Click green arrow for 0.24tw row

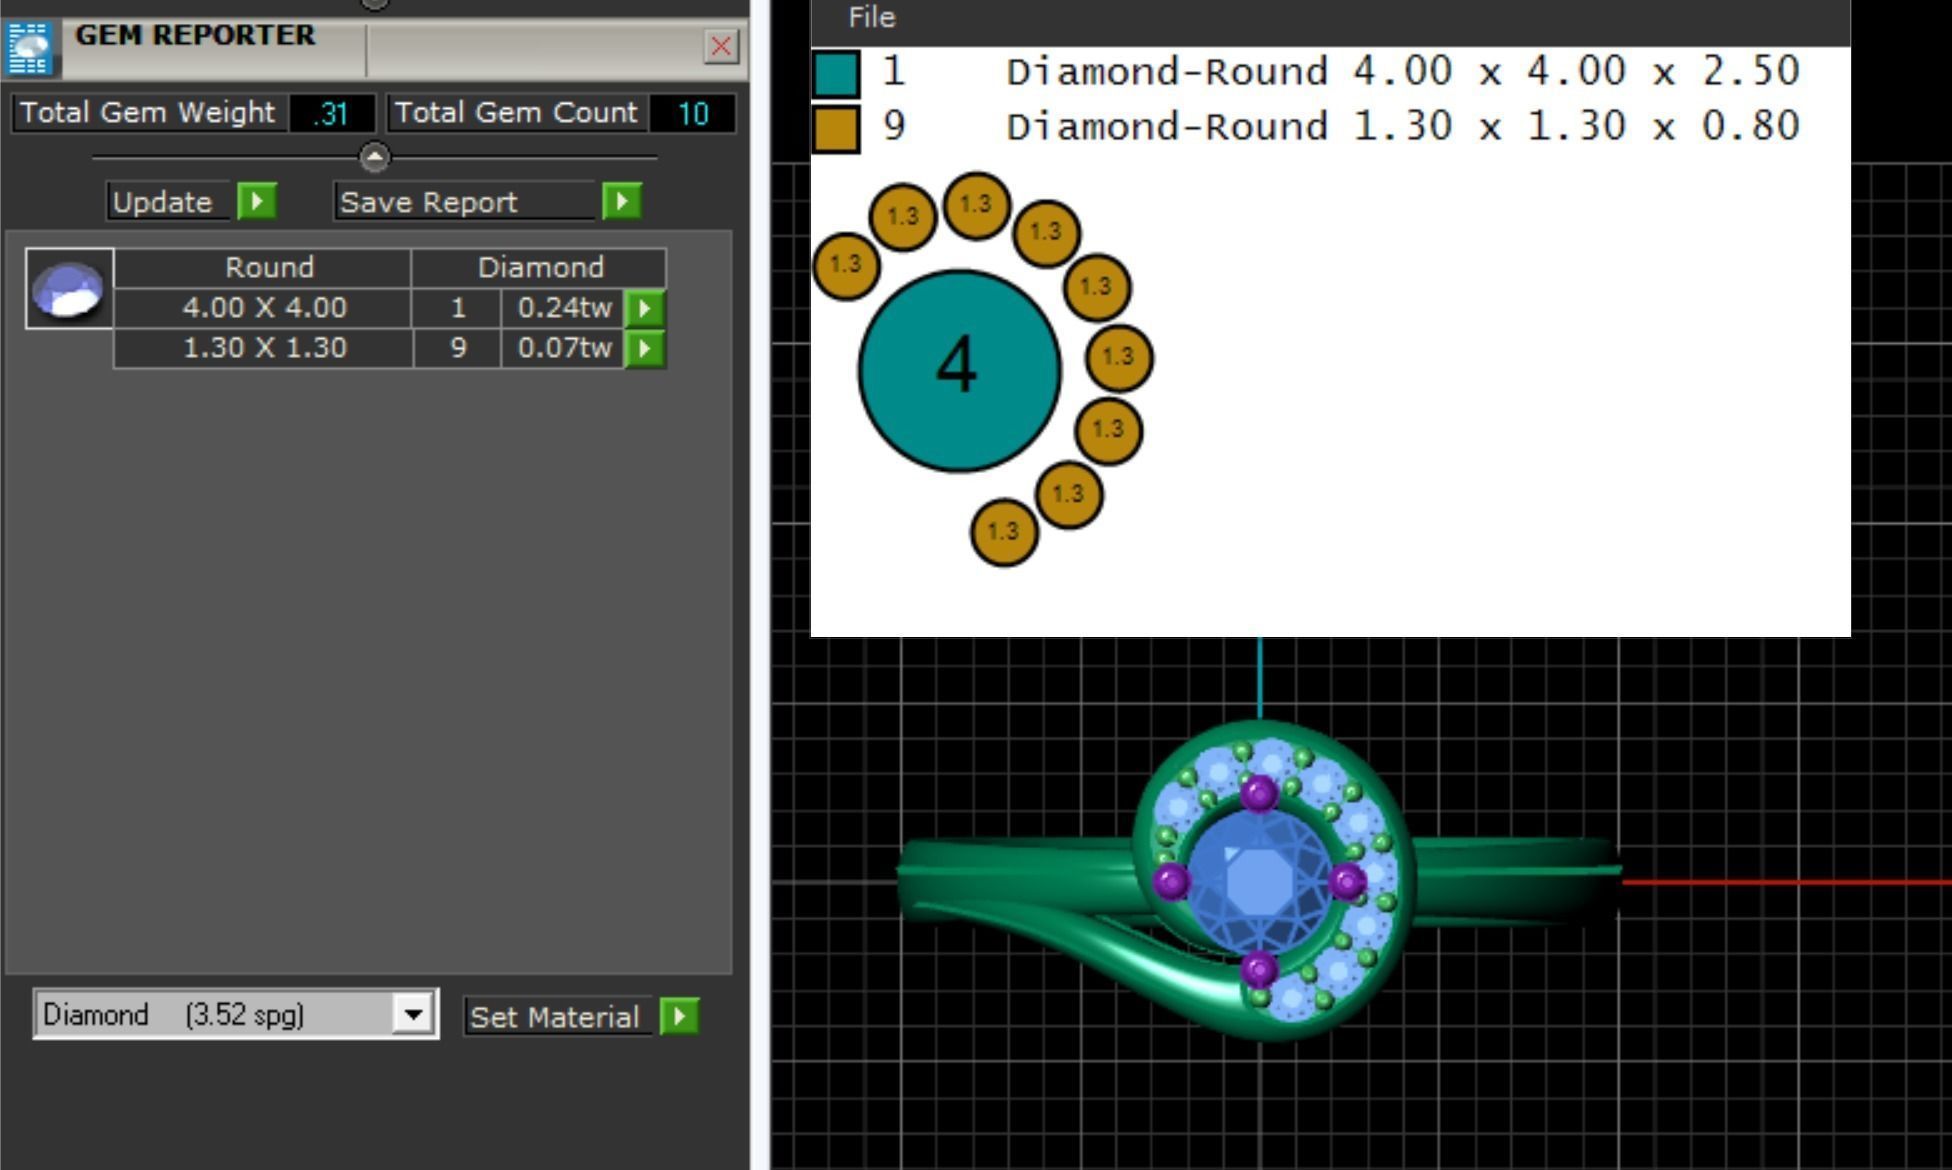(x=644, y=308)
